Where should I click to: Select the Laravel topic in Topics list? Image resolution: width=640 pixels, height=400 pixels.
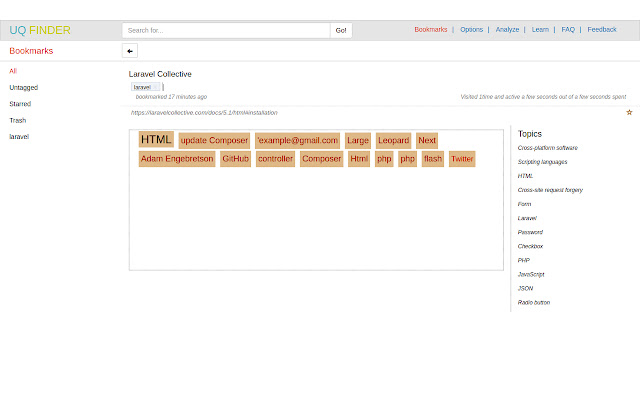point(527,218)
